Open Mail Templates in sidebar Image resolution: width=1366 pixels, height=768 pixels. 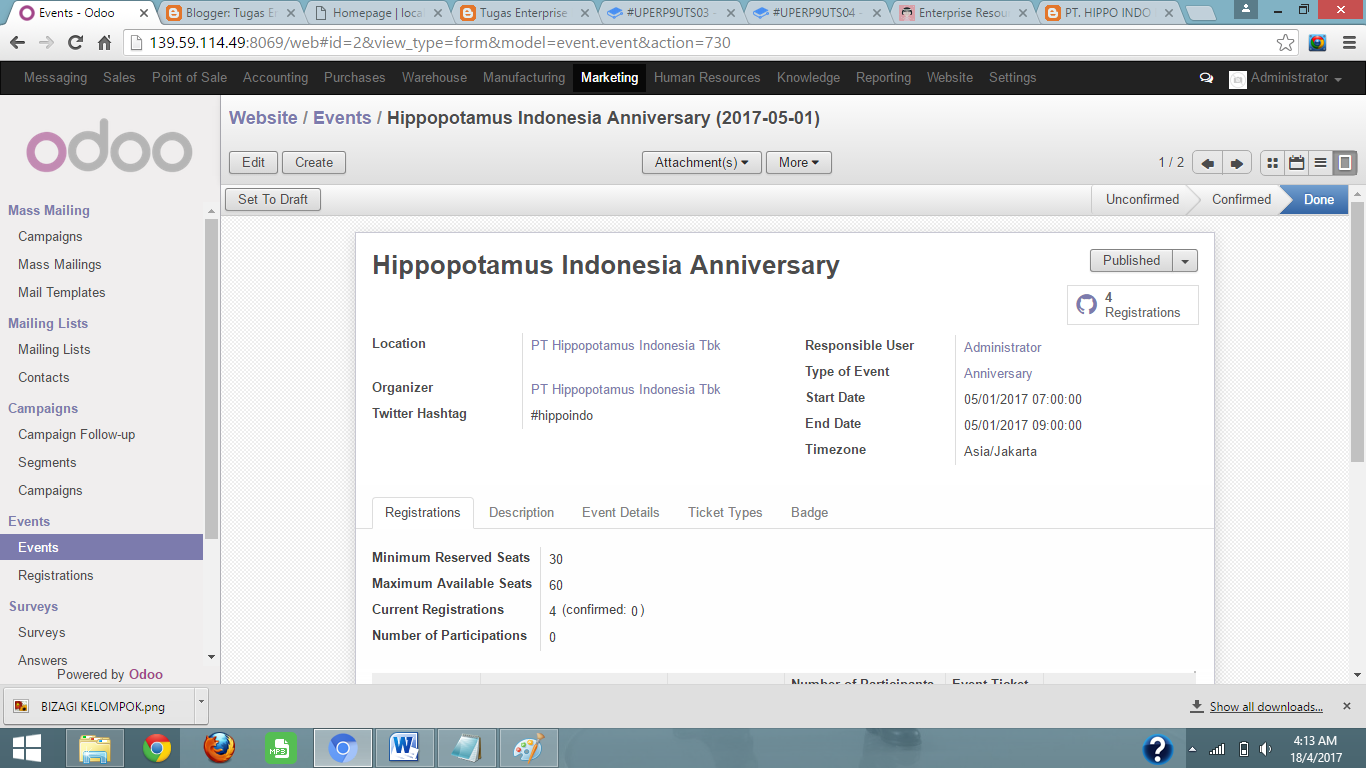[x=62, y=293]
